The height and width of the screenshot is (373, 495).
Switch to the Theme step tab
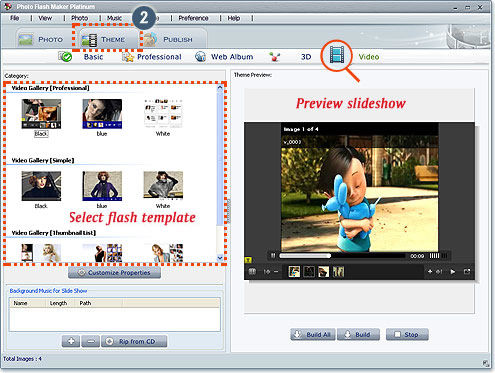(107, 39)
